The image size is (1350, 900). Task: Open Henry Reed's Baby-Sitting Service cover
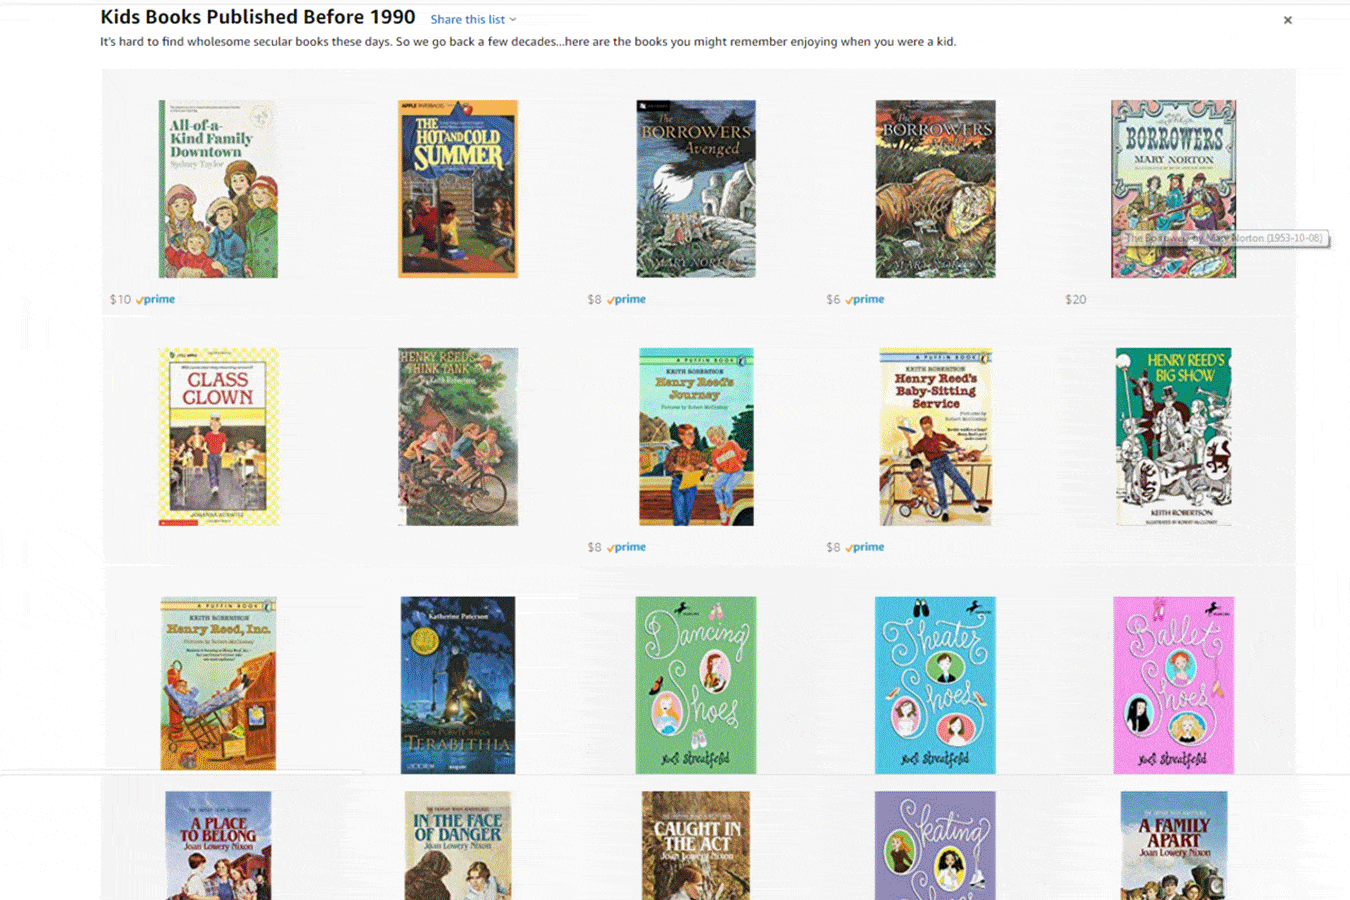(935, 437)
